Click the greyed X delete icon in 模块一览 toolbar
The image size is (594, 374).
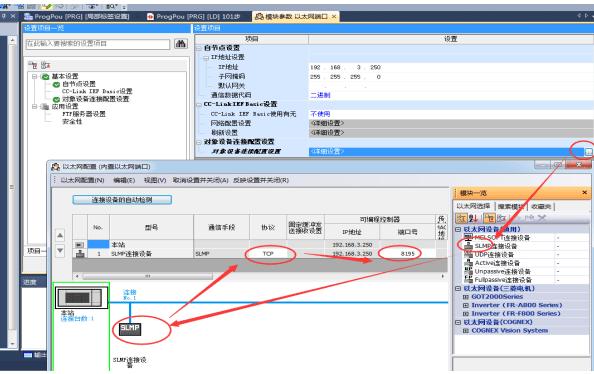coord(542,218)
